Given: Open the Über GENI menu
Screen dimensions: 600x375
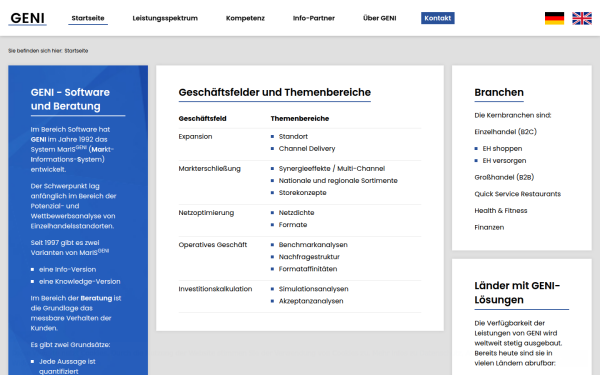Looking at the screenshot, I should click(379, 18).
